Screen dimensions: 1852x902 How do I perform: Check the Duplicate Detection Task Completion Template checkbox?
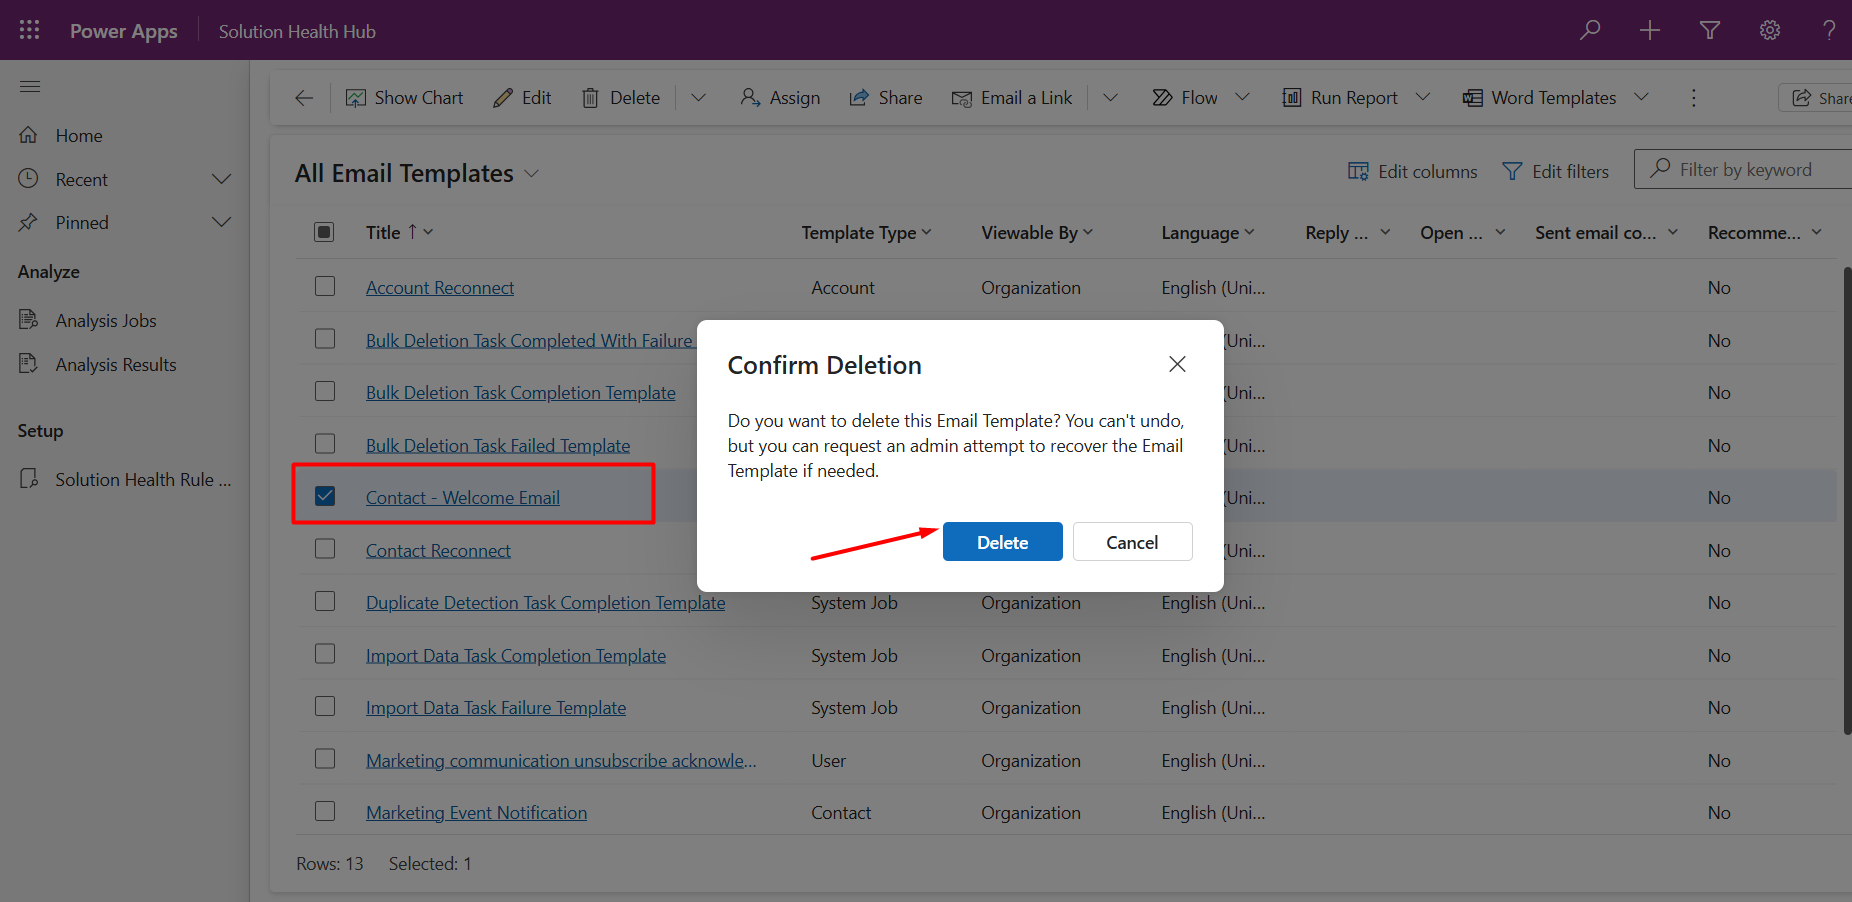[325, 602]
